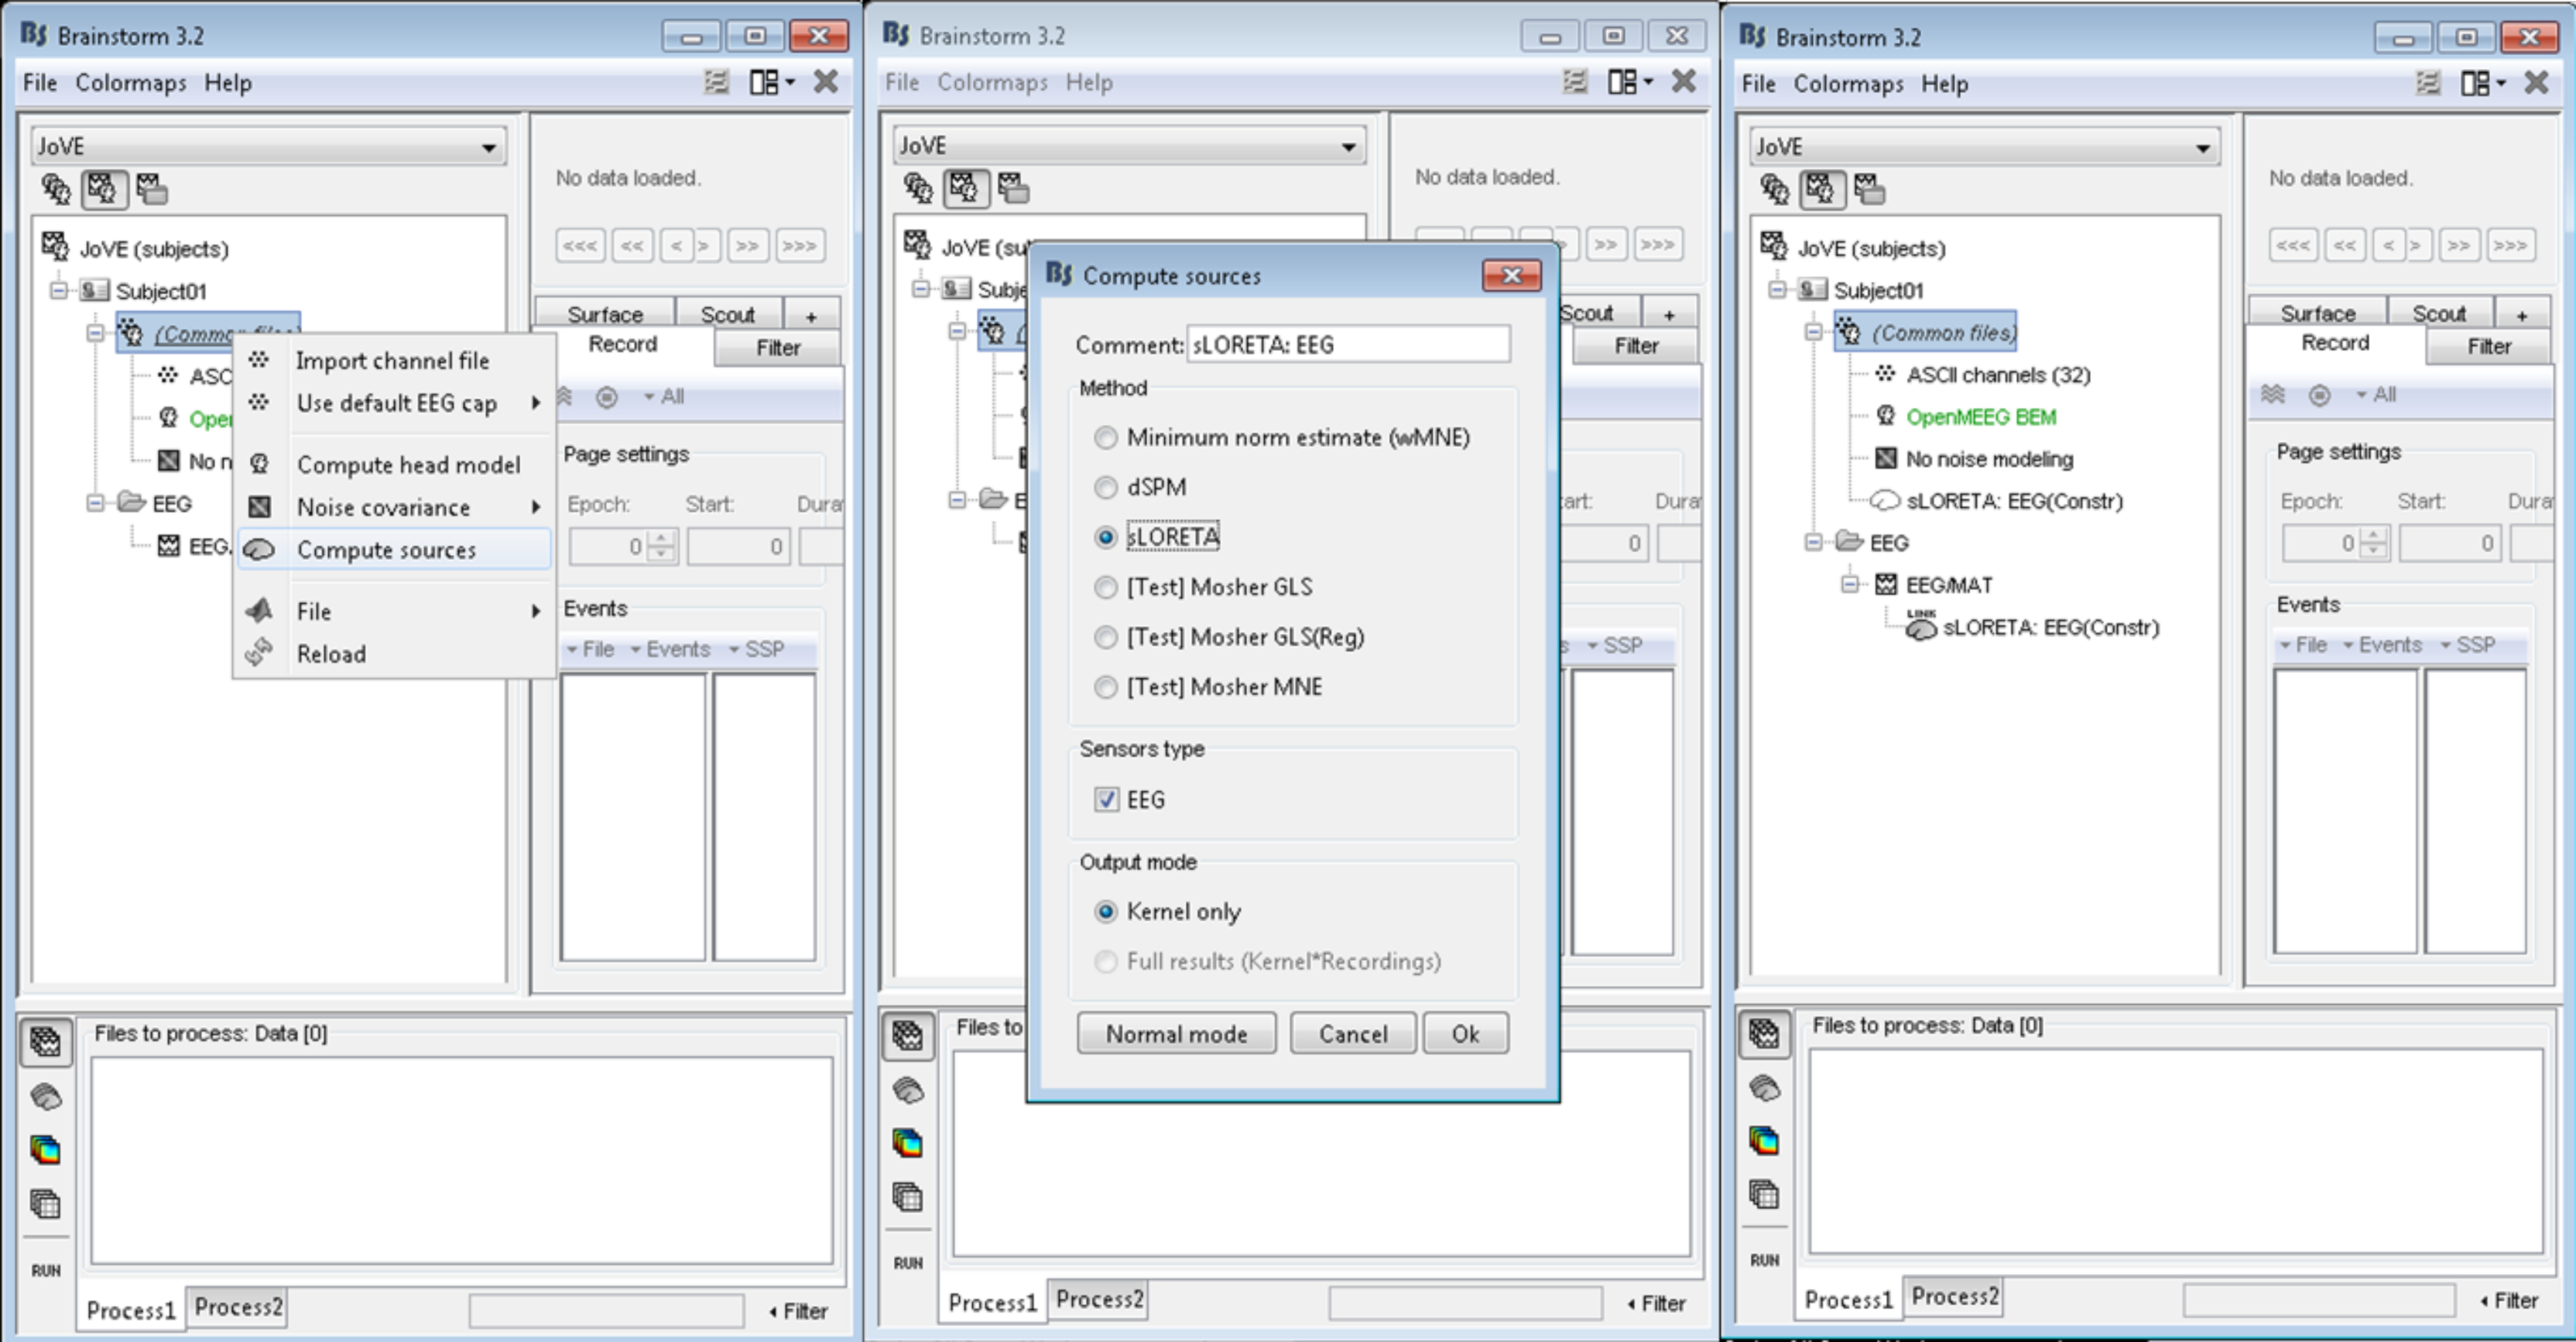This screenshot has height=1342, width=2576.
Task: Click the sLORETA: EEG(Constr) link icon under EEG/MAT
Action: tap(1920, 627)
